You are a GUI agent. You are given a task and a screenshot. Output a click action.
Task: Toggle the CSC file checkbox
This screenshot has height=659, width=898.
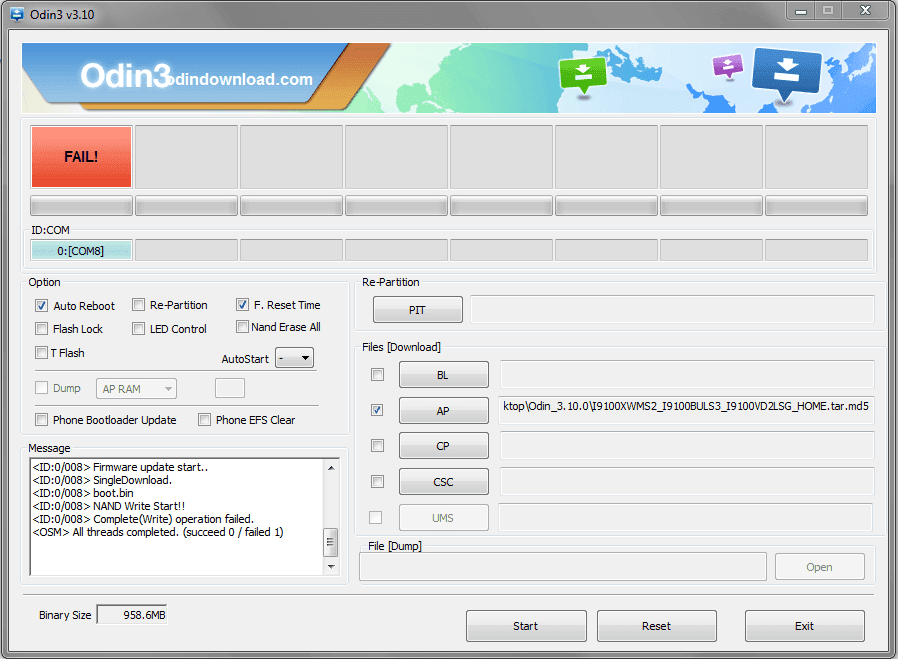(x=377, y=482)
